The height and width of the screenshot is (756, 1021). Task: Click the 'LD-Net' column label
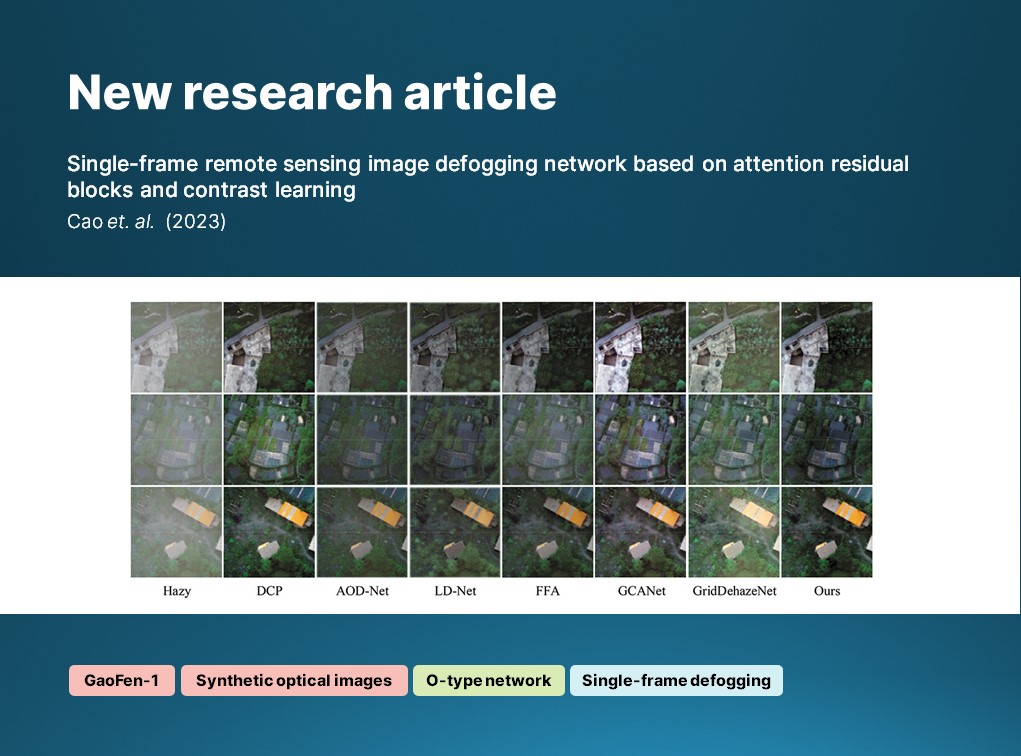pos(455,591)
